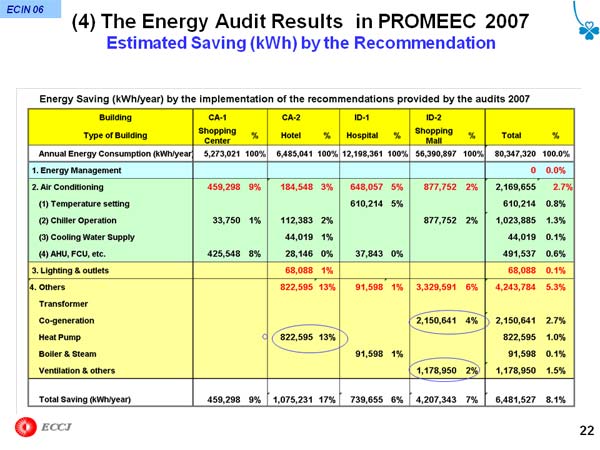Click the value 12,198,361

[x=362, y=154]
